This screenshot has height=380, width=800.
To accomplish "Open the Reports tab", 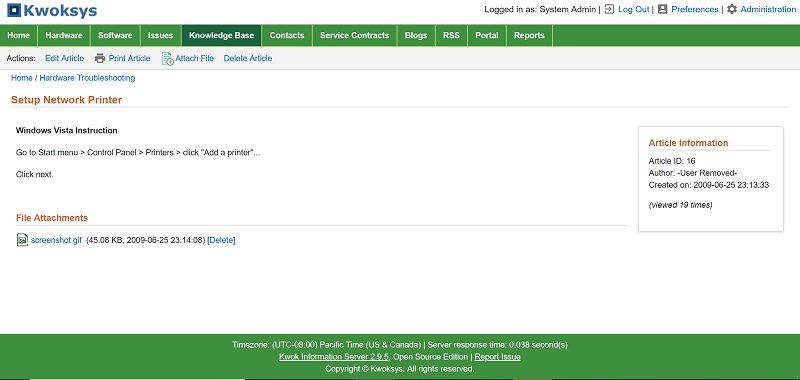I will [x=529, y=35].
